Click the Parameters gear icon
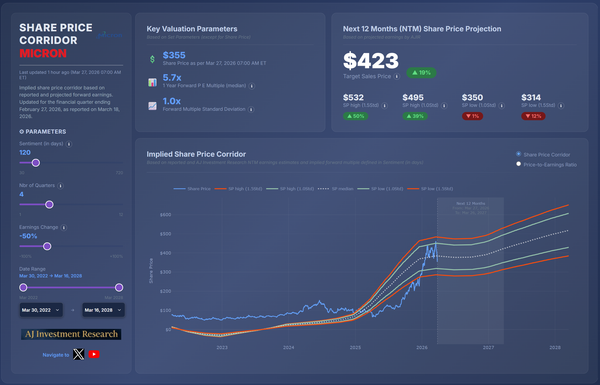The height and width of the screenshot is (385, 600). coord(21,131)
